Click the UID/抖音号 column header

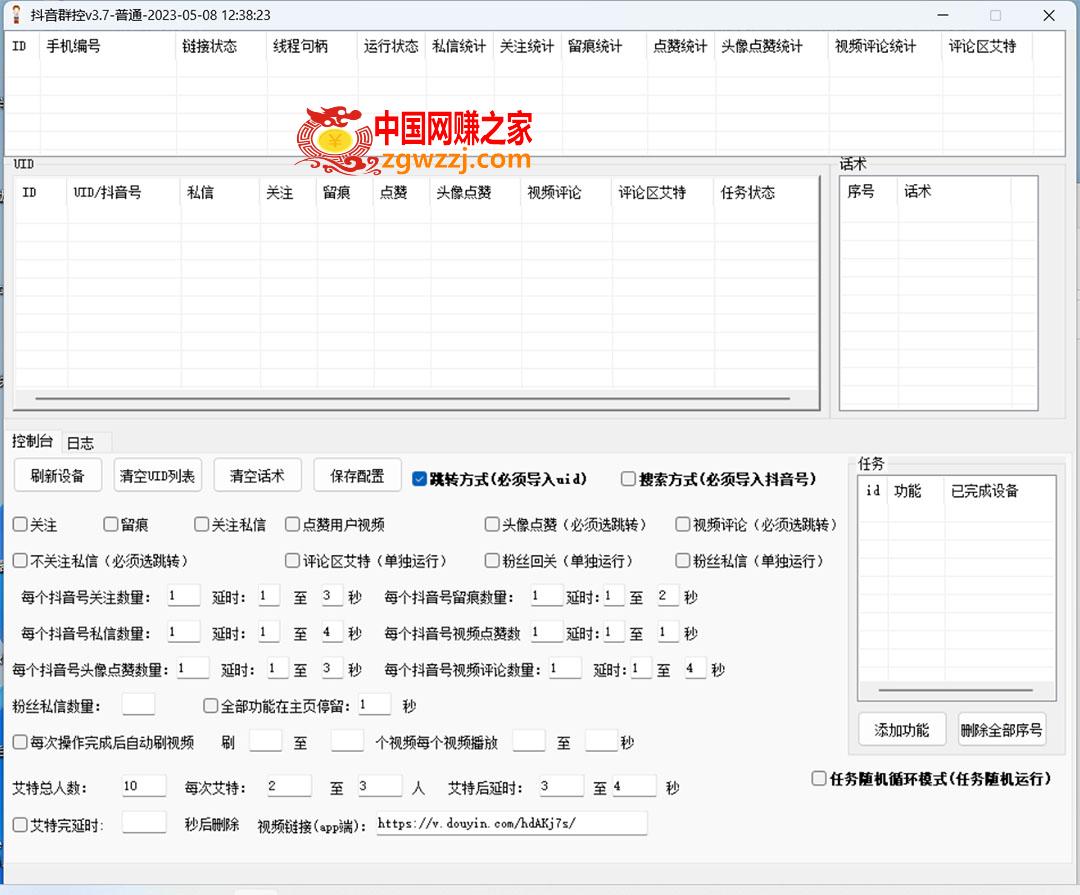click(124, 193)
